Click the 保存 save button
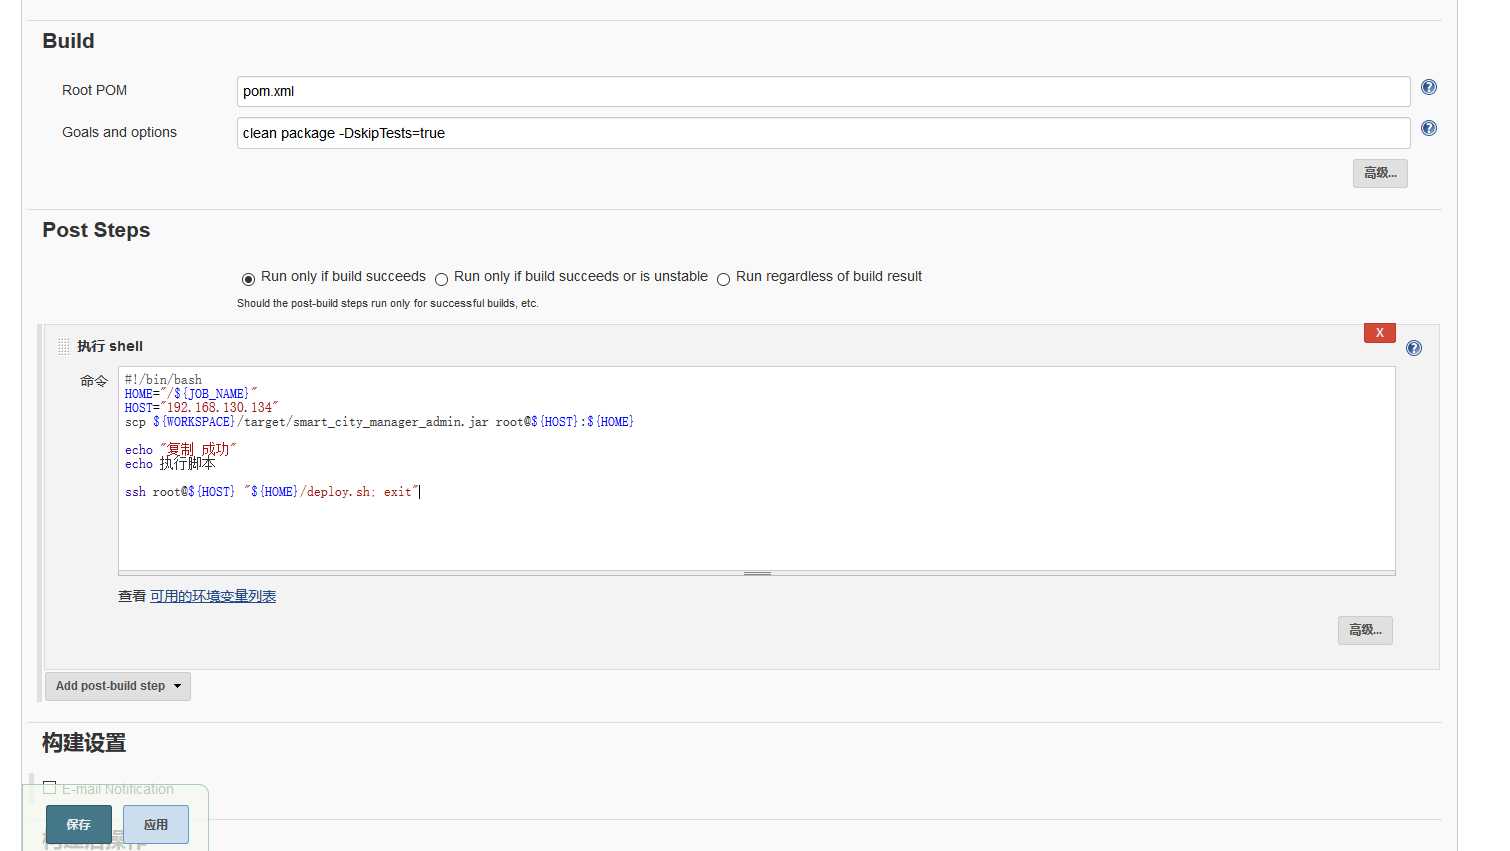Screen dimensions: 1510x851 (79, 825)
